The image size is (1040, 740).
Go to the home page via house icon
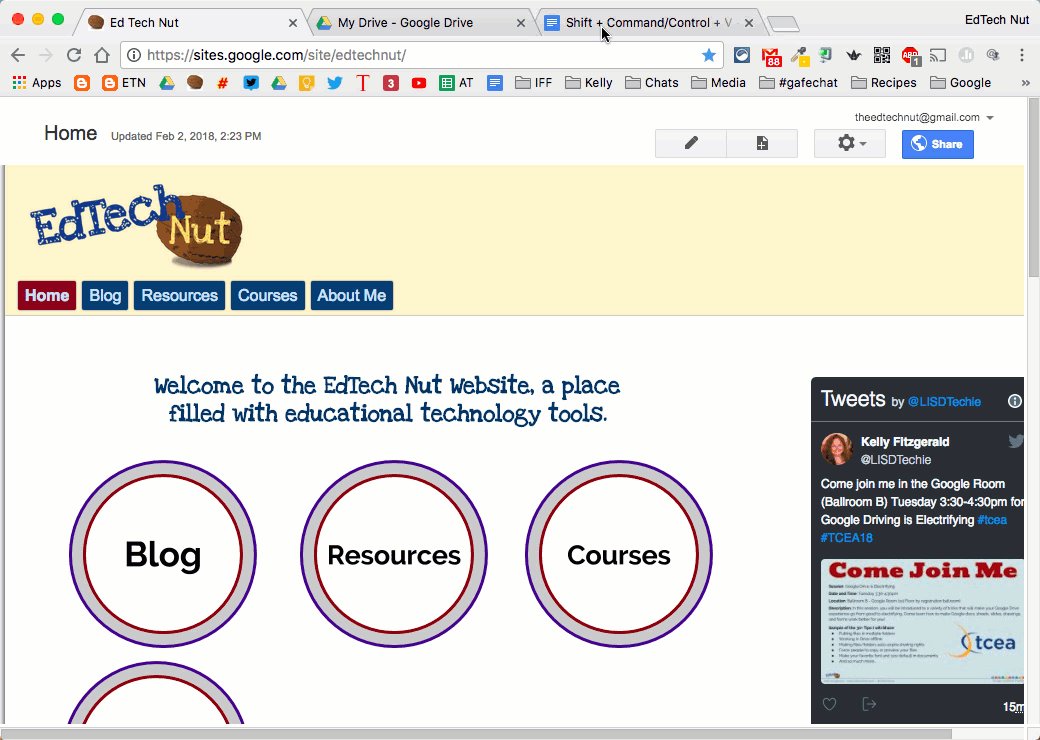[x=101, y=55]
